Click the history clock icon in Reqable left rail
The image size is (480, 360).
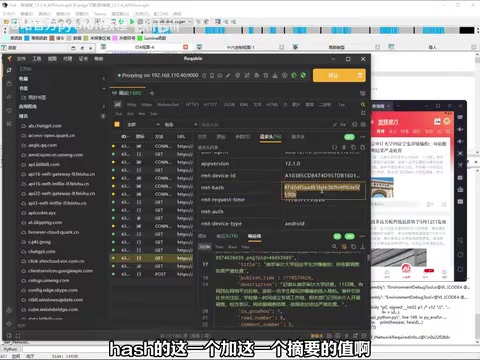pyautogui.click(x=9, y=110)
